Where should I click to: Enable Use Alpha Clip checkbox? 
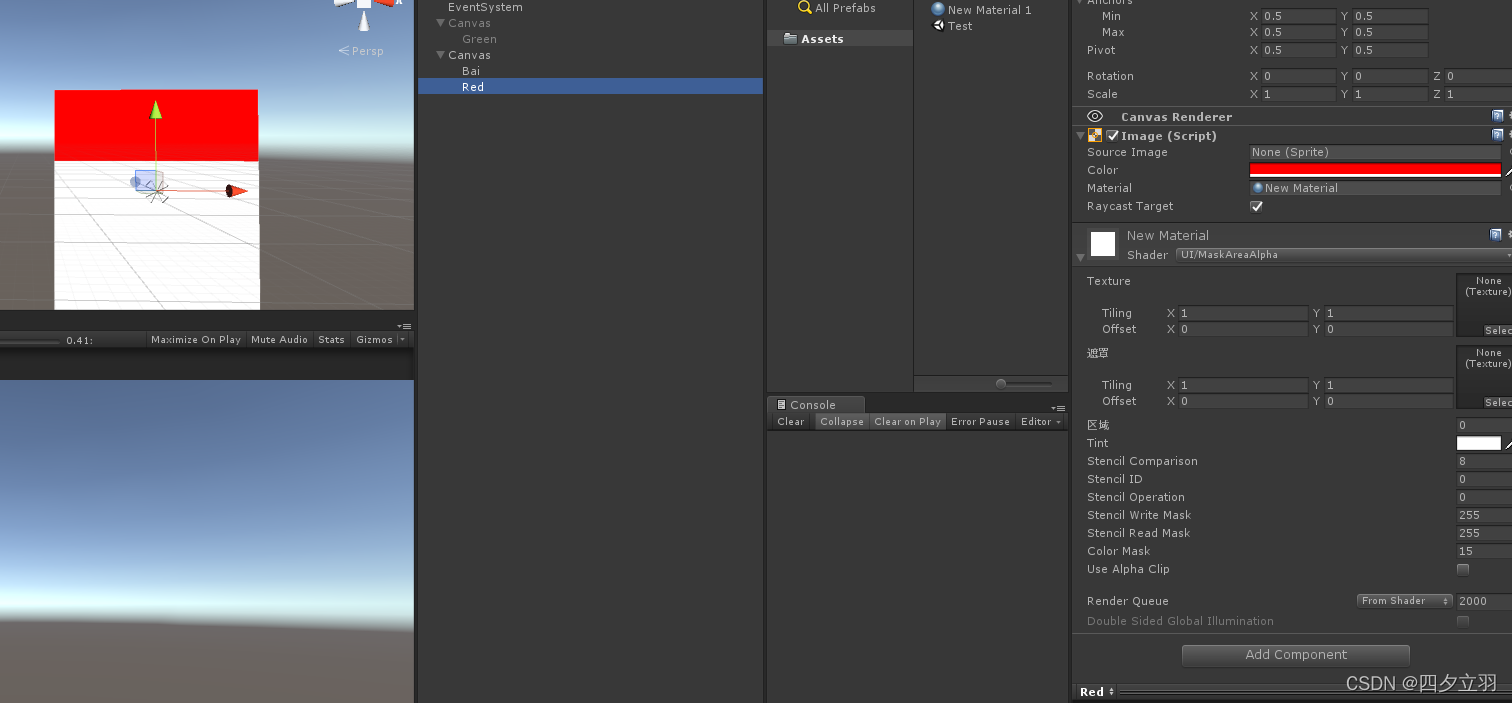tap(1463, 569)
